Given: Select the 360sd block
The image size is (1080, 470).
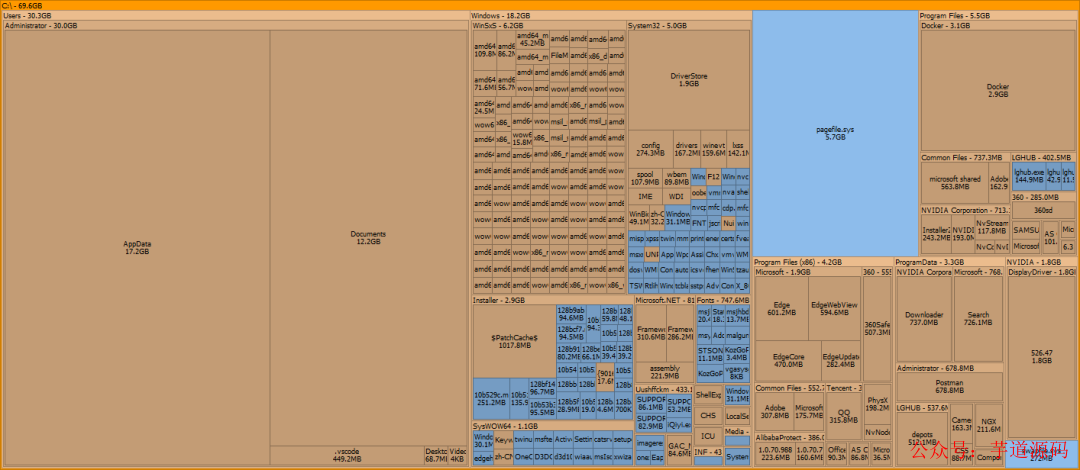Looking at the screenshot, I should [1043, 209].
